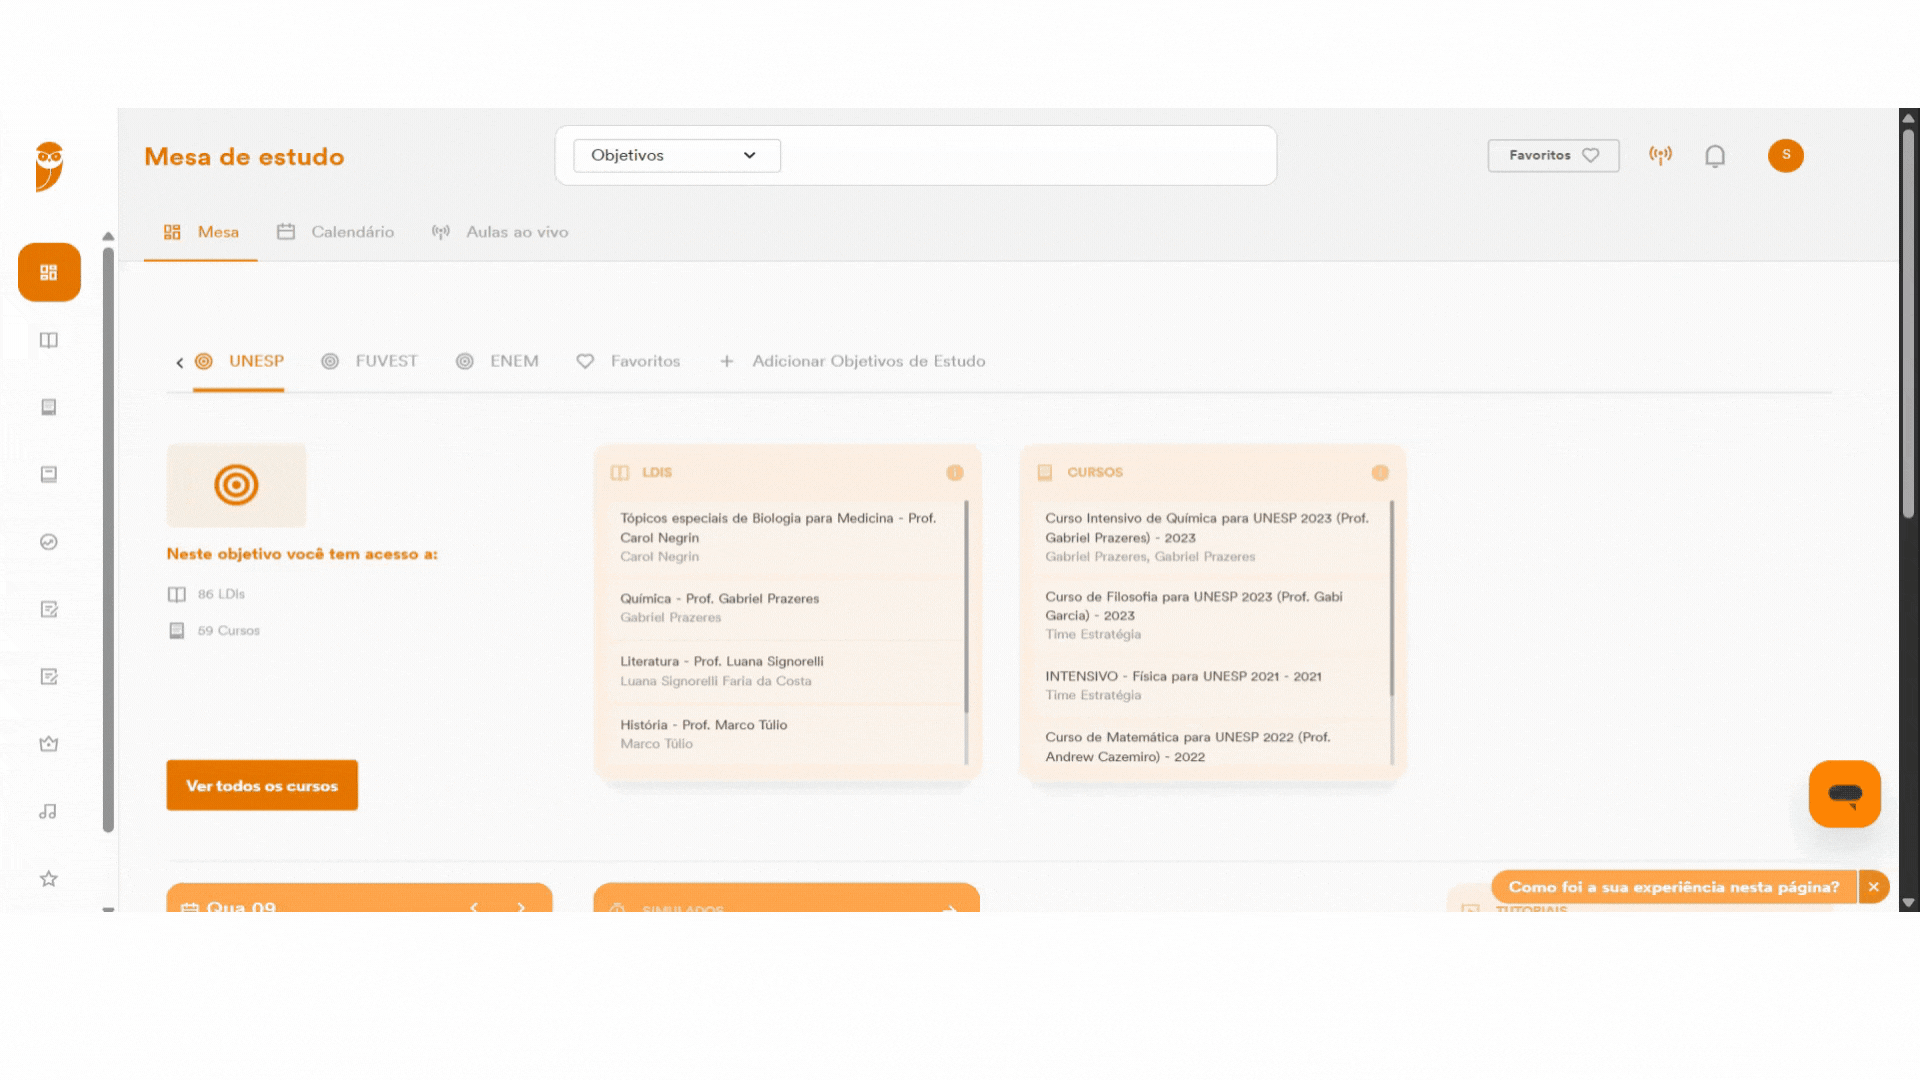Viewport: 1920px width, 1080px height.
Task: Open the open-book icon in the sidebar
Action: 49,340
